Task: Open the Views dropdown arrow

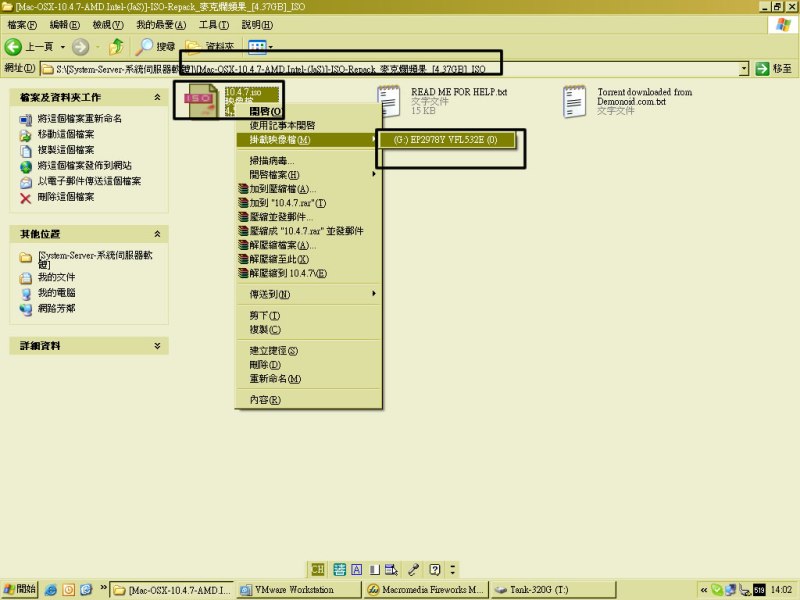Action: pos(271,47)
